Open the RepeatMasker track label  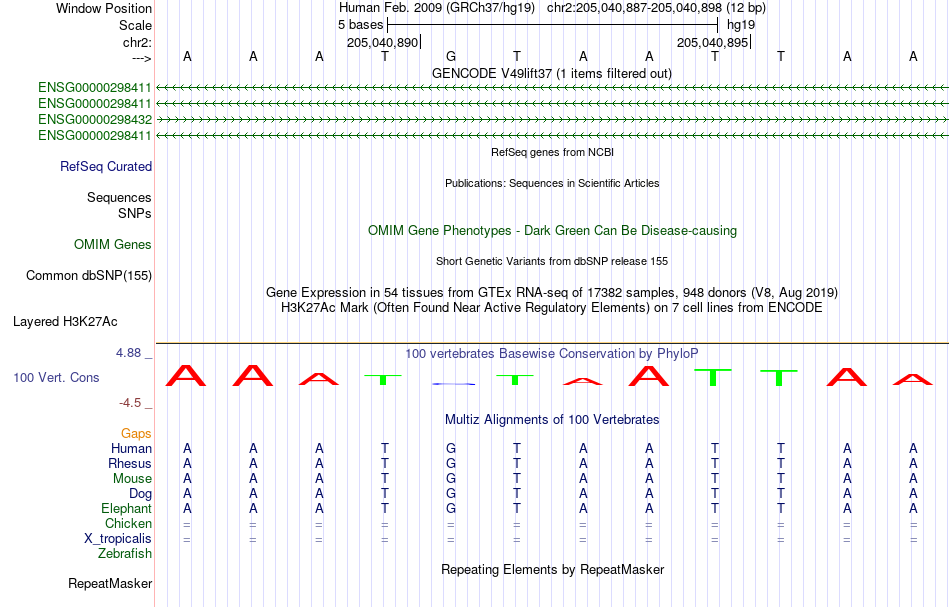click(x=110, y=583)
